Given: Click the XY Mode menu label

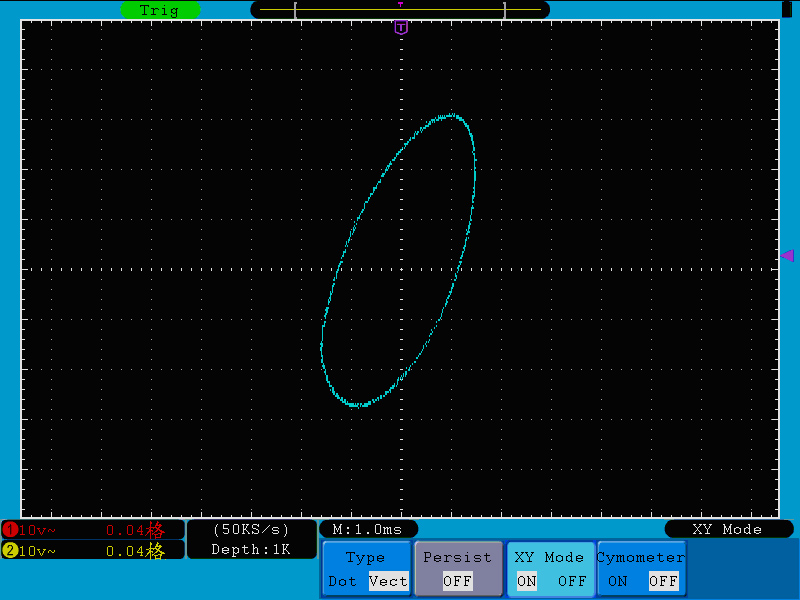Looking at the screenshot, I should click(x=549, y=557).
